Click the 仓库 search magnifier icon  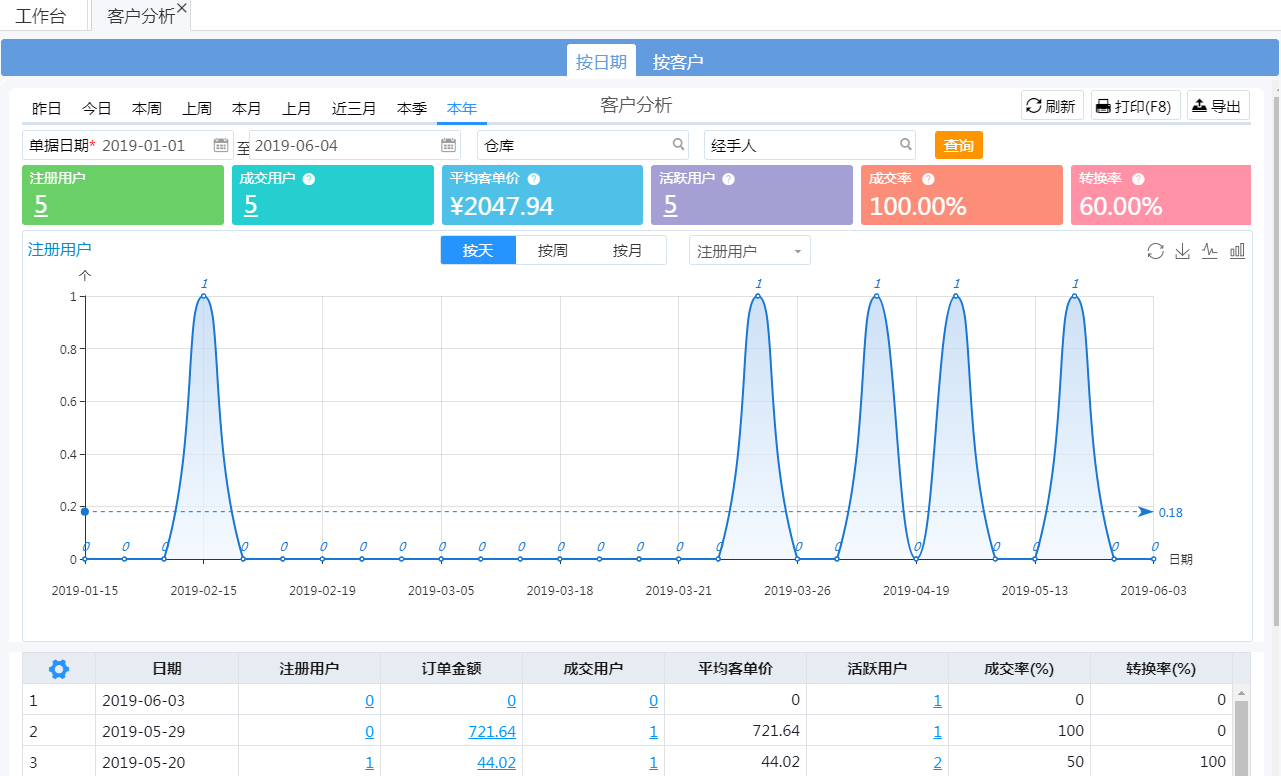(679, 144)
